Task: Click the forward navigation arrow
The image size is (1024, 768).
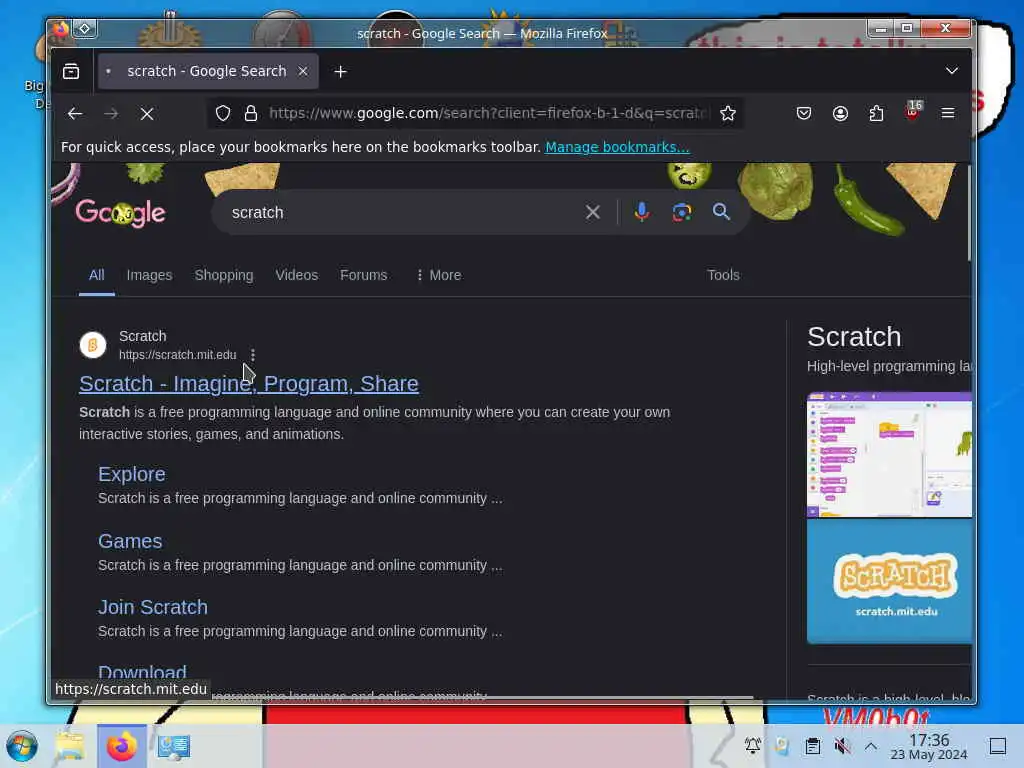Action: (111, 114)
